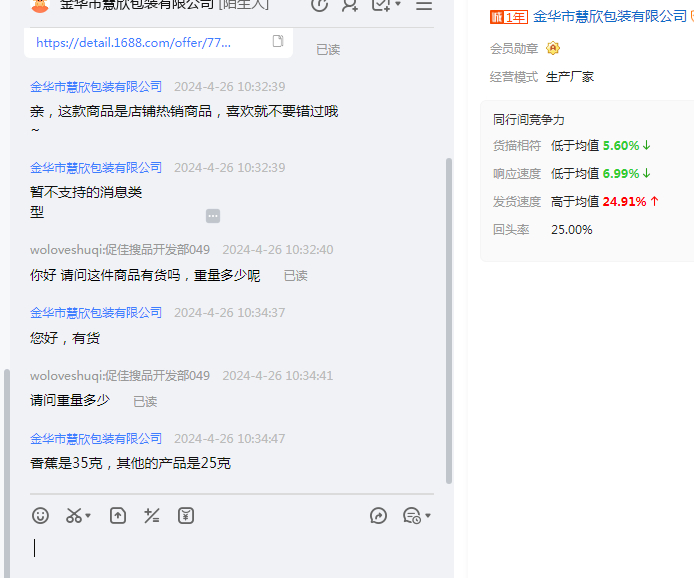Viewport: 694px width, 578px height.
Task: Click the chat message scrollbar
Action: click(449, 321)
